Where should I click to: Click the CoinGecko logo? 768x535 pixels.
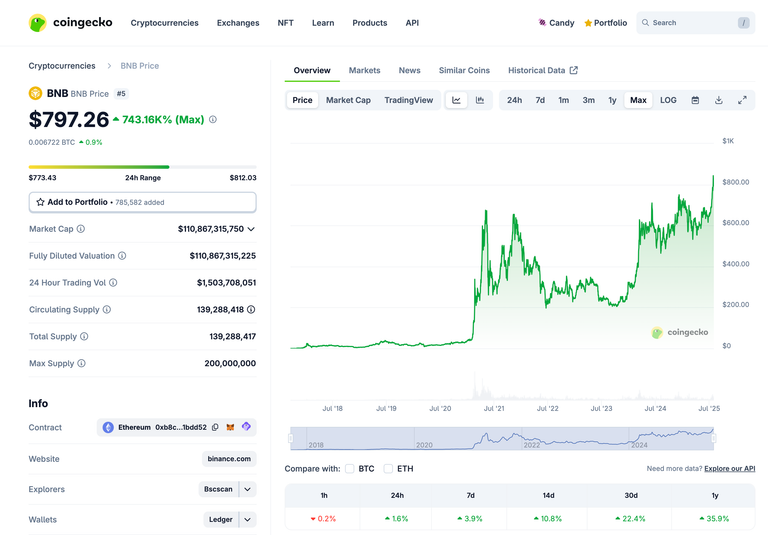pyautogui.click(x=71, y=23)
